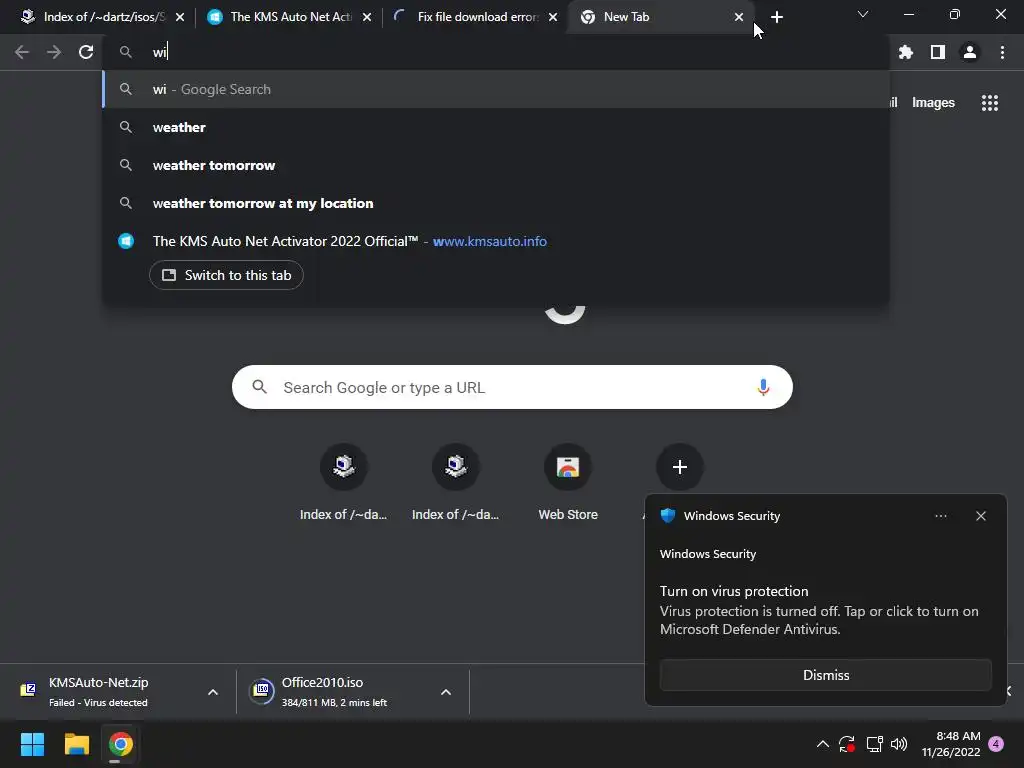Click the Switch to this tab button
This screenshot has height=768, width=1024.
[226, 275]
